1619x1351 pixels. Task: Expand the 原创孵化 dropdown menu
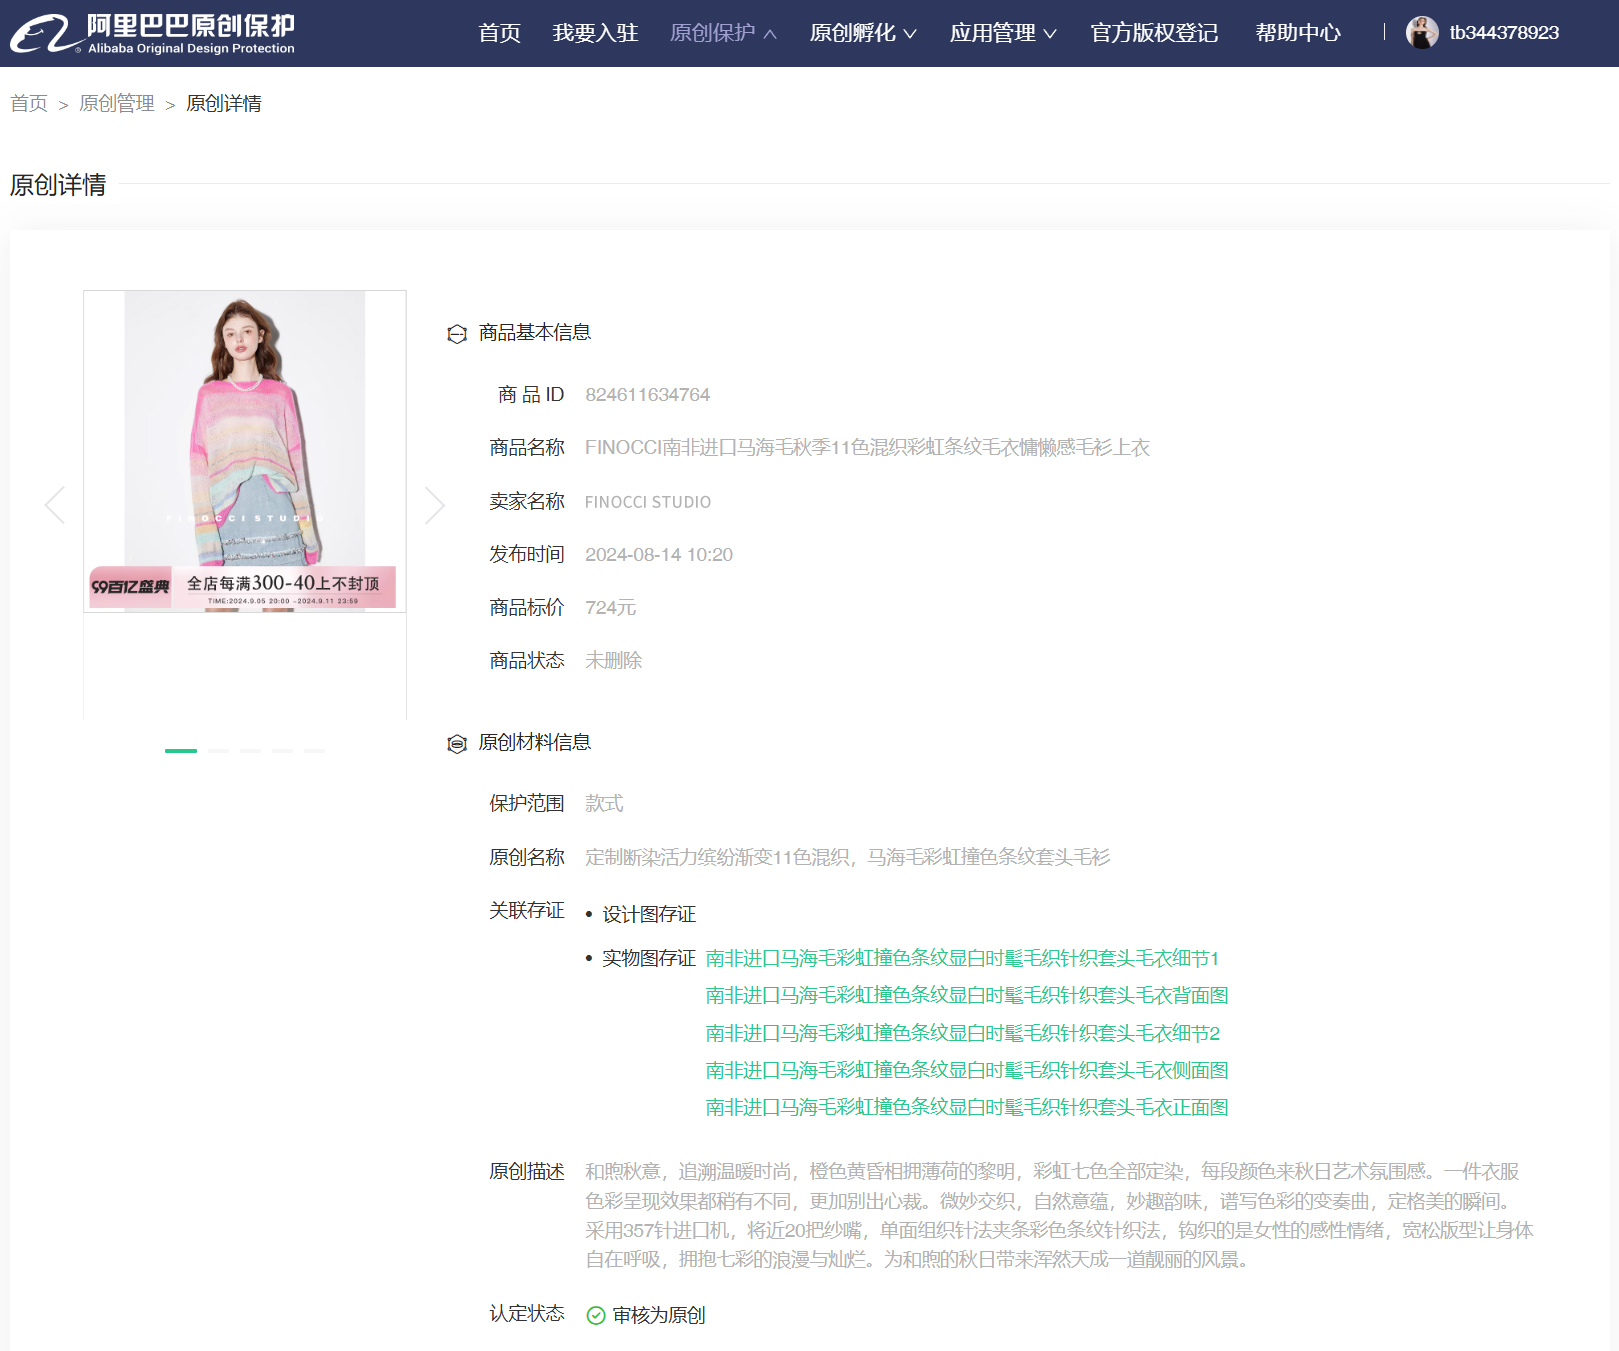863,33
